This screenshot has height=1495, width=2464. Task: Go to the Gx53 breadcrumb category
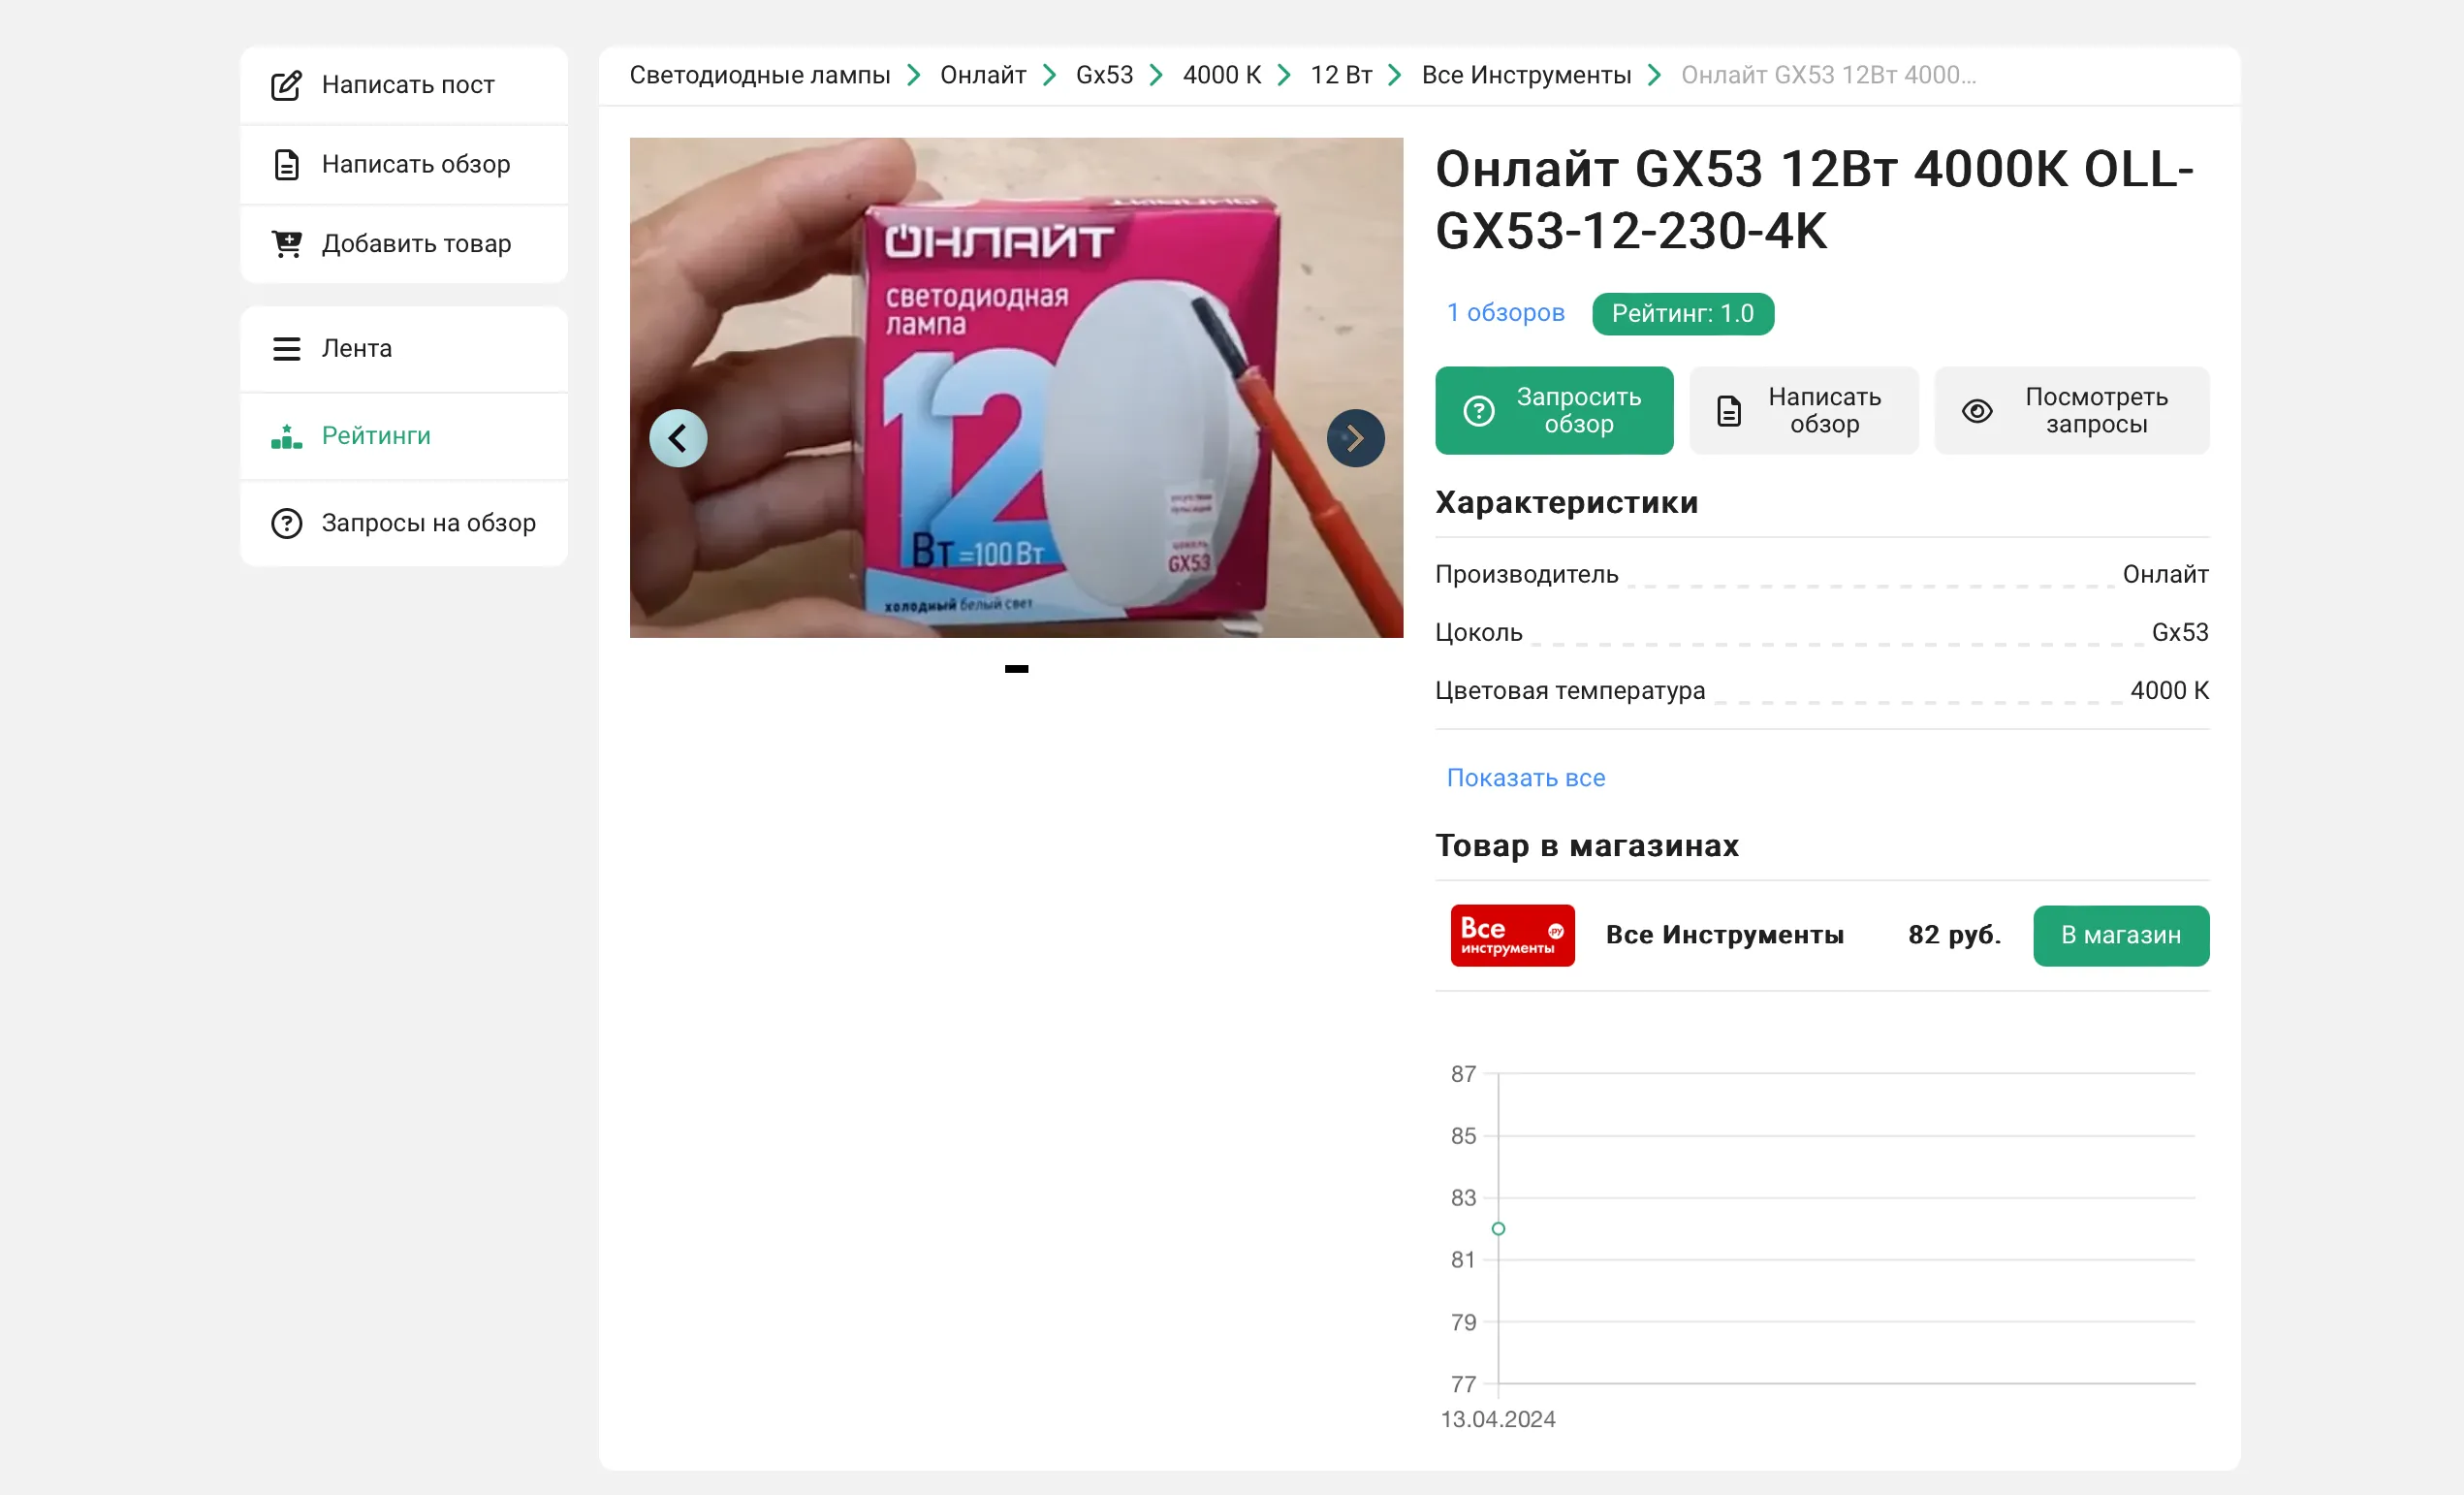tap(1104, 75)
